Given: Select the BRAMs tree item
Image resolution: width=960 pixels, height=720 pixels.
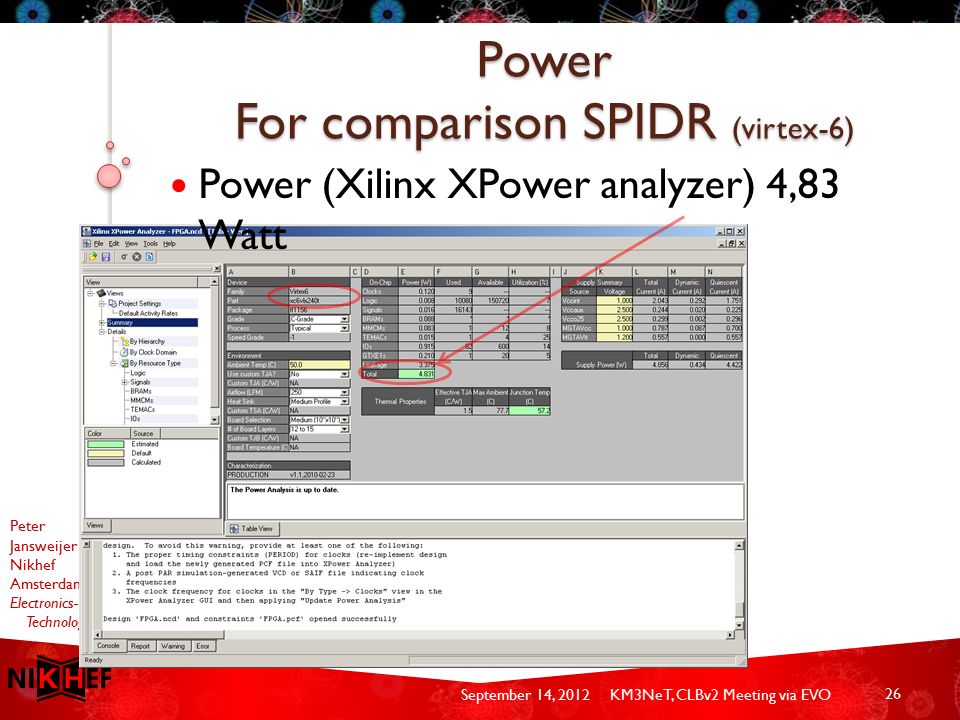Looking at the screenshot, I should (x=141, y=391).
